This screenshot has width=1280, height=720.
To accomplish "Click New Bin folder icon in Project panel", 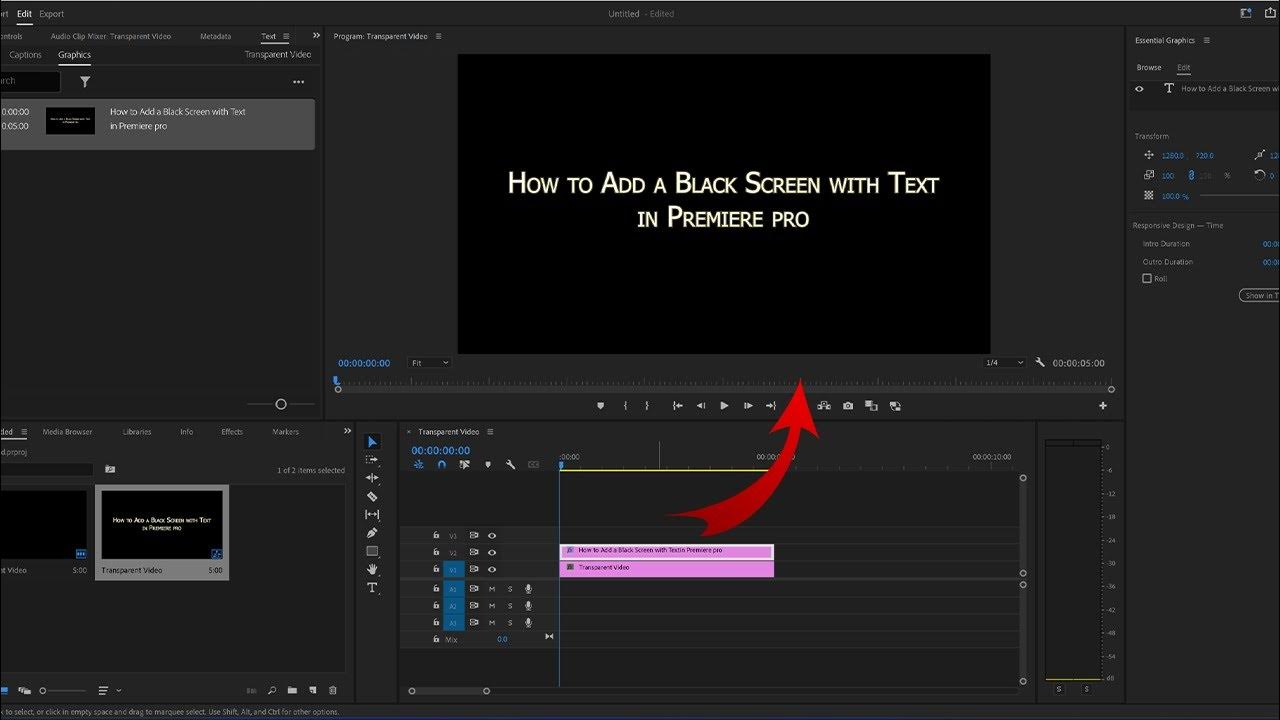I will click(292, 690).
